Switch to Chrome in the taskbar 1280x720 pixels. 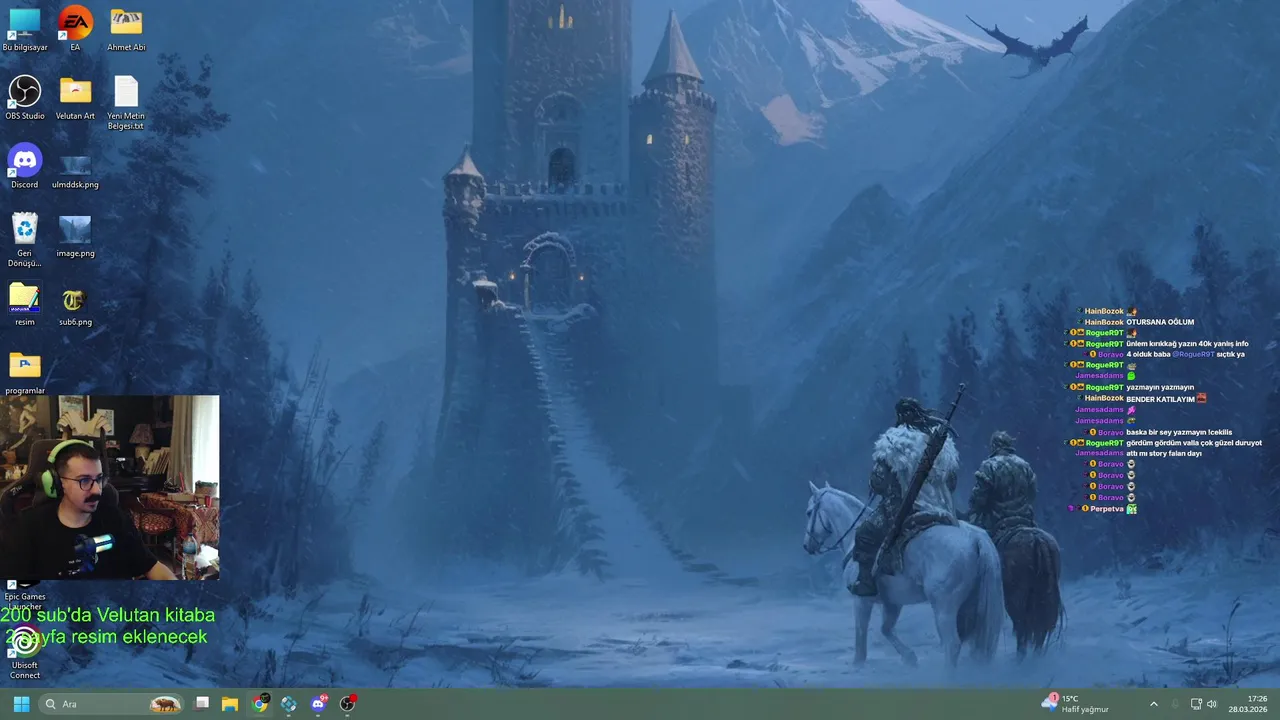tap(260, 704)
